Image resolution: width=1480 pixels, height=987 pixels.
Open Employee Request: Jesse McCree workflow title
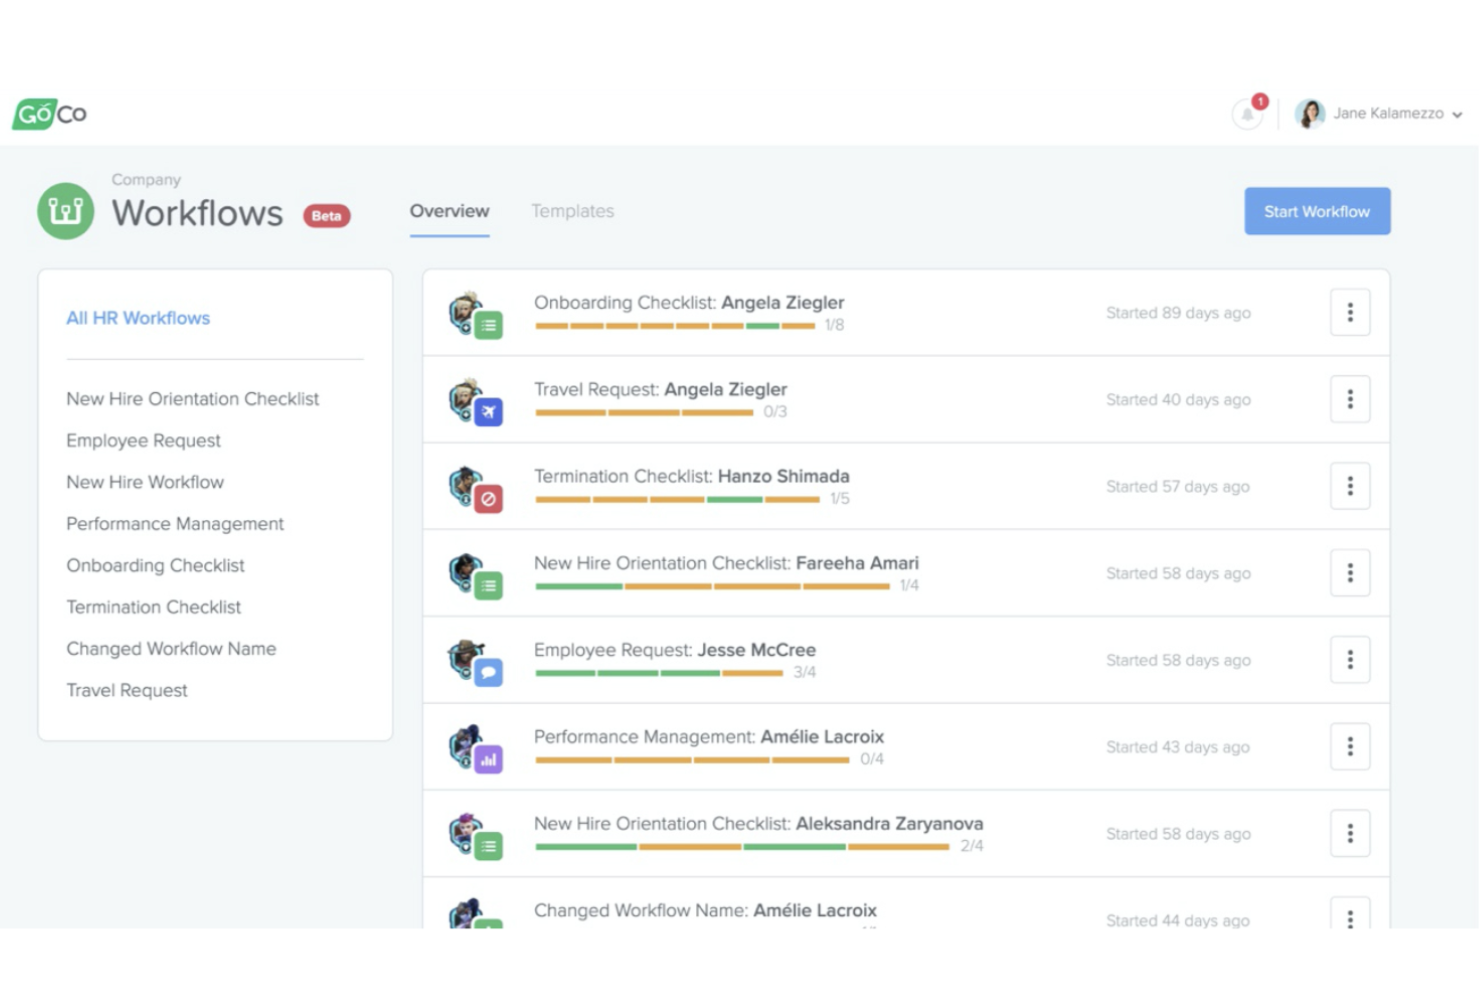pos(674,650)
